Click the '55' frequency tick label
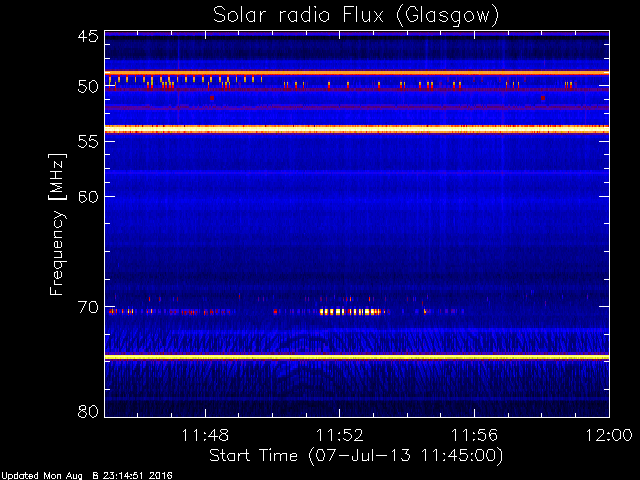Screen dimensions: 640x480 click(x=88, y=142)
